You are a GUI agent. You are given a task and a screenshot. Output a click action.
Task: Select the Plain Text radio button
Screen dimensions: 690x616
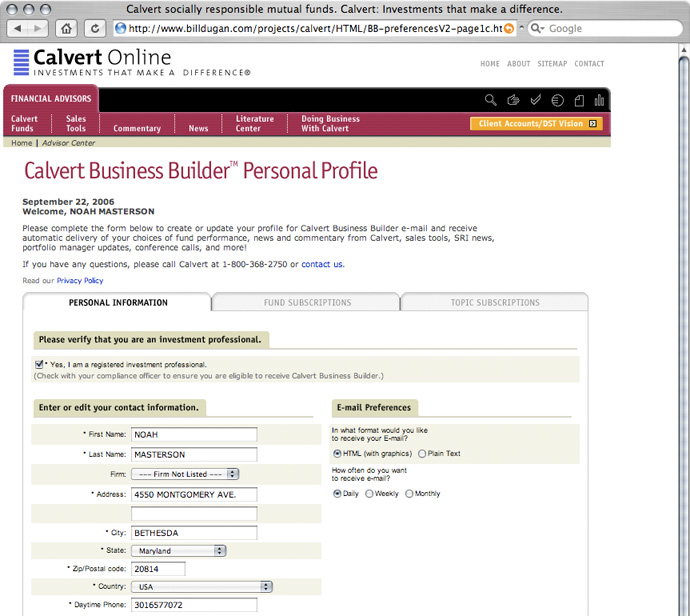[x=422, y=454]
